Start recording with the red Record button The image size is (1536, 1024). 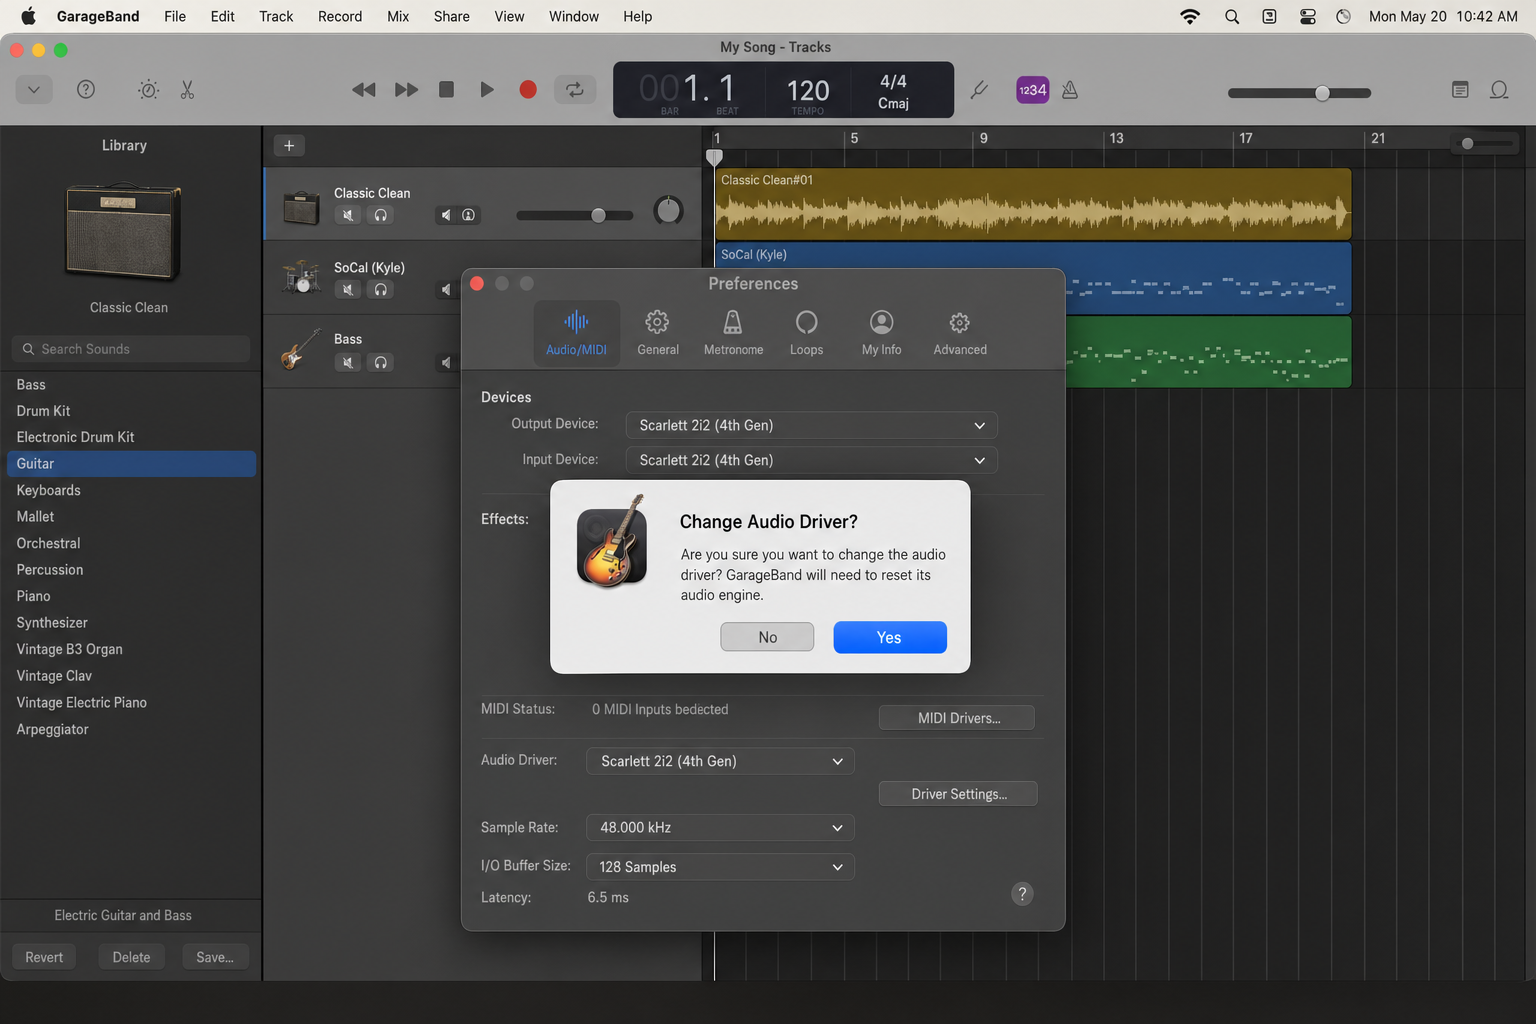[528, 90]
